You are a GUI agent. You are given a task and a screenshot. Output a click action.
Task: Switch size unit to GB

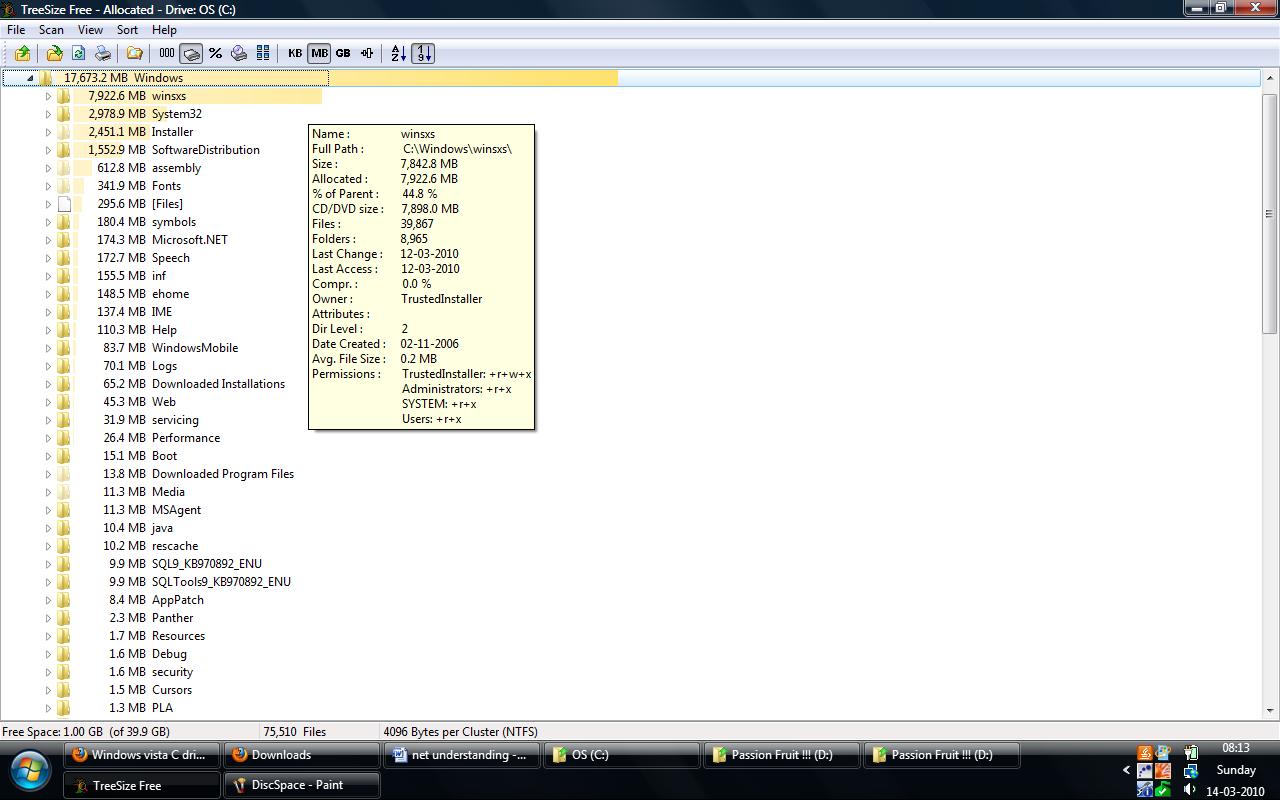coord(343,53)
